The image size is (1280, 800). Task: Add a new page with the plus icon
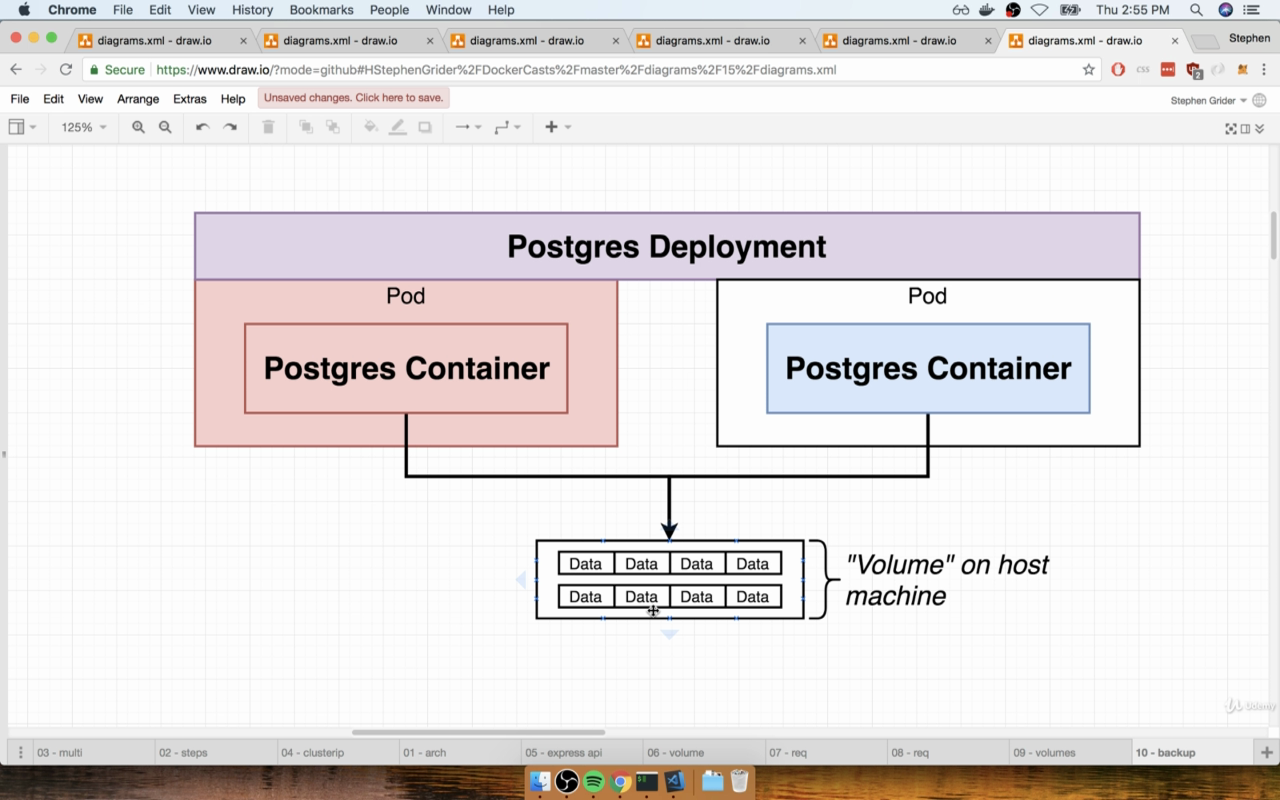pyautogui.click(x=1267, y=752)
